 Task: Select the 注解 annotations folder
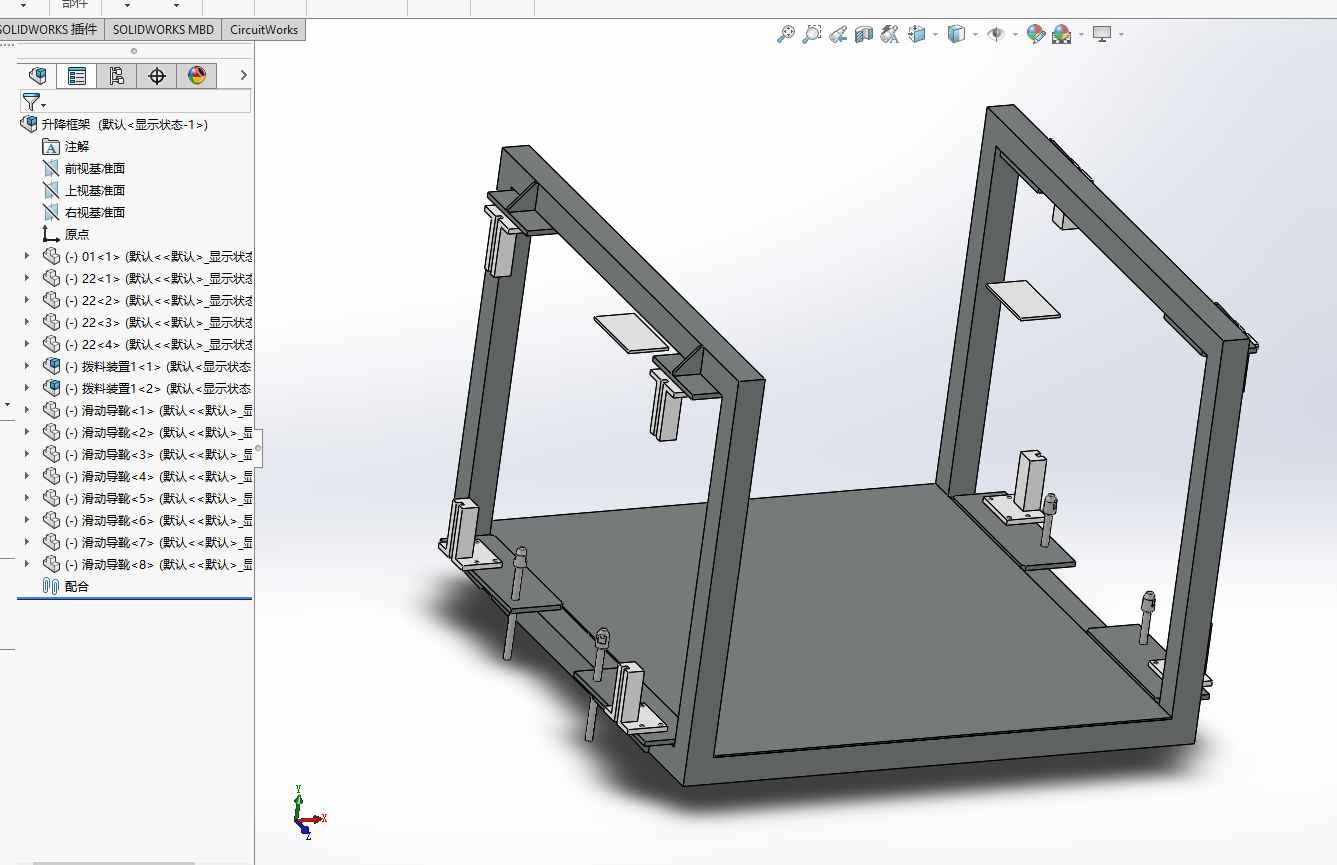click(x=66, y=147)
